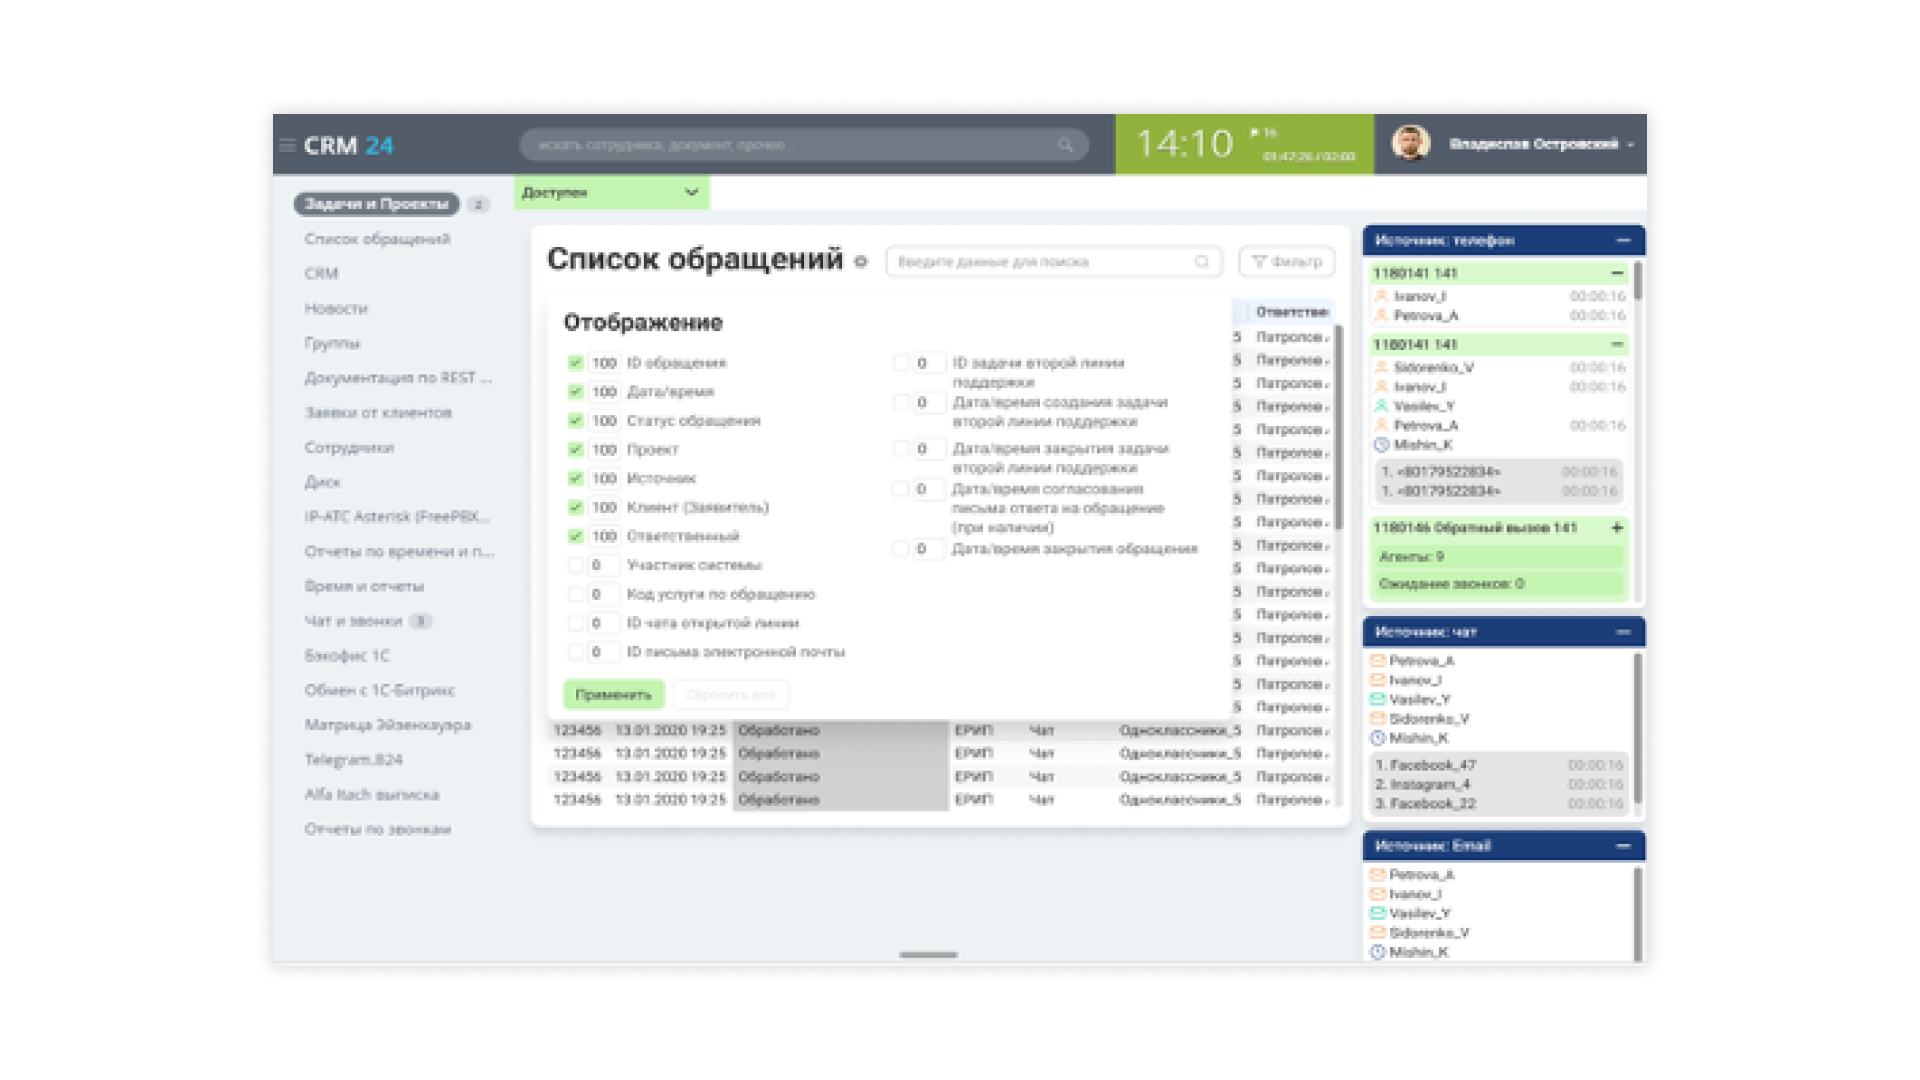Collapse the Источник: телефон panel
Viewport: 1920px width, 1080px height.
coord(1622,240)
